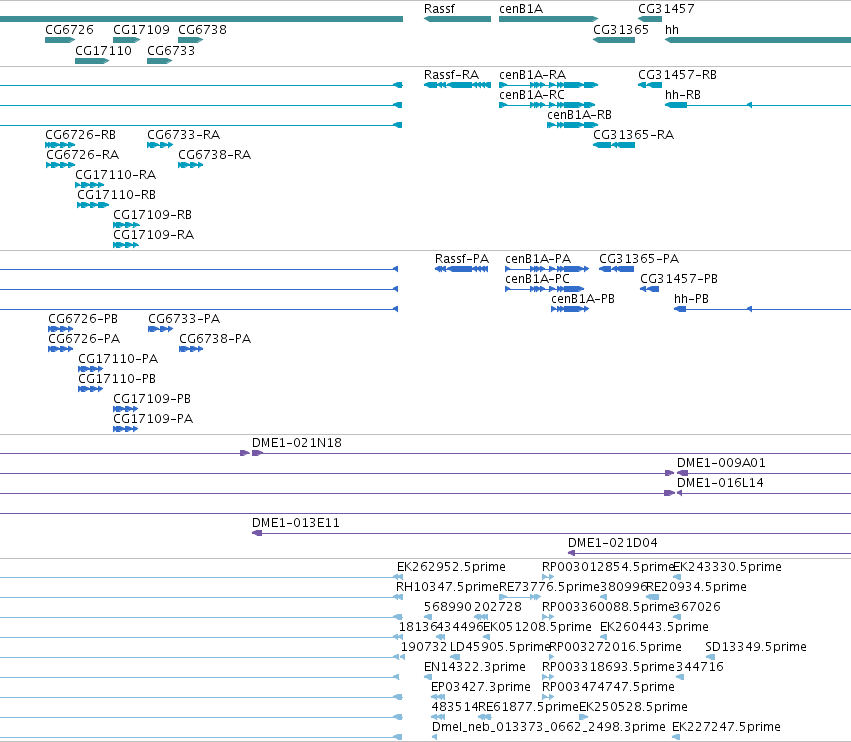851x742 pixels.
Task: Select the hh-RB transcript
Action: [758, 105]
